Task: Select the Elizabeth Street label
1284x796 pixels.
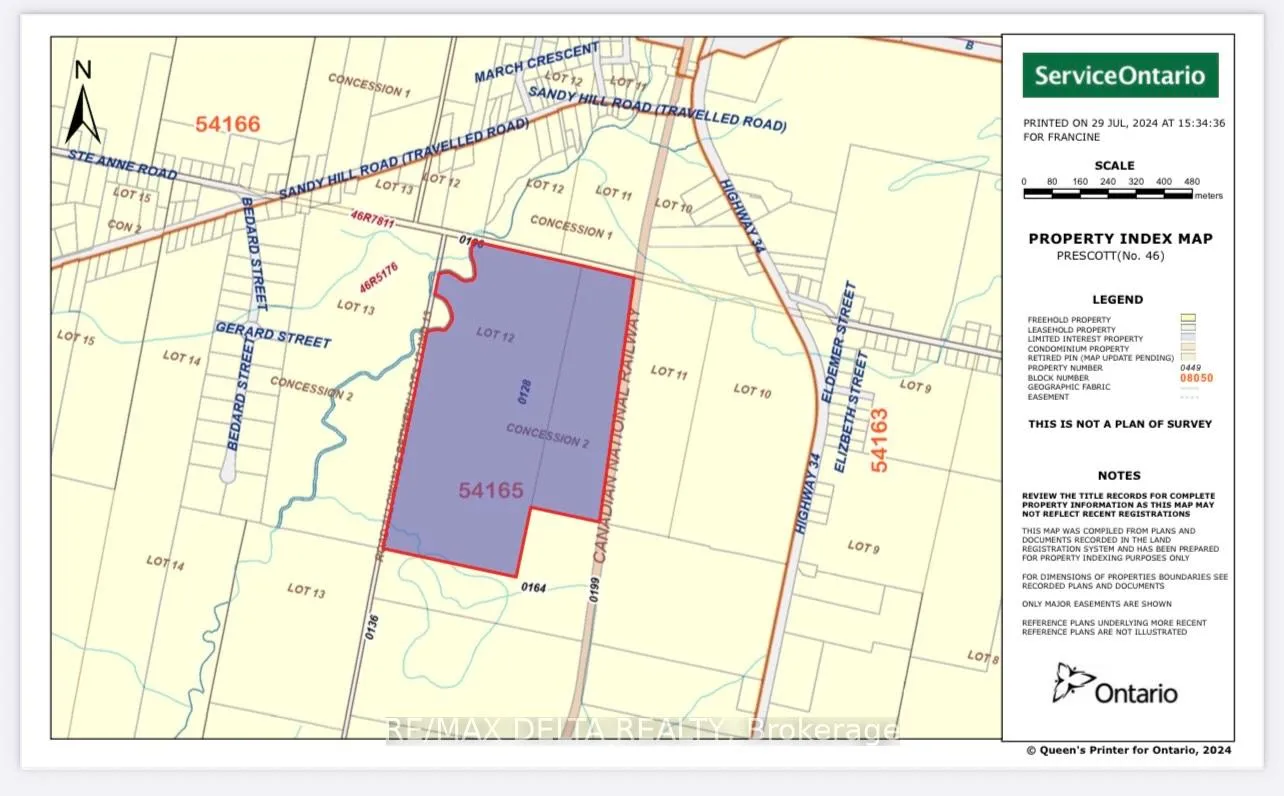Action: pos(852,410)
